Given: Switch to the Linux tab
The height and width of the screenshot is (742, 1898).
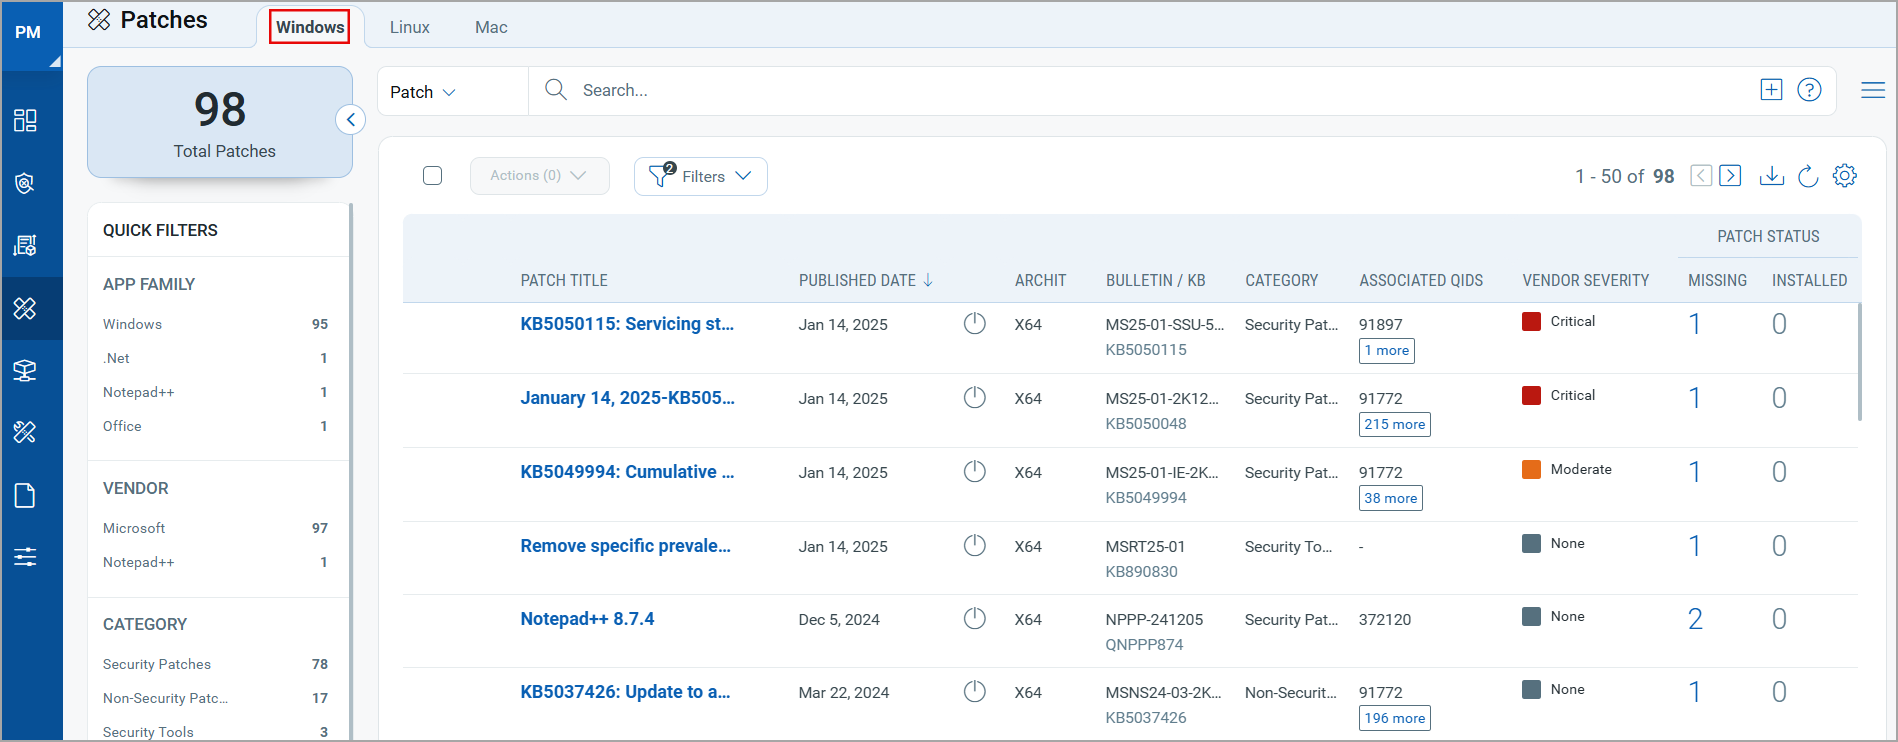Looking at the screenshot, I should (x=409, y=27).
